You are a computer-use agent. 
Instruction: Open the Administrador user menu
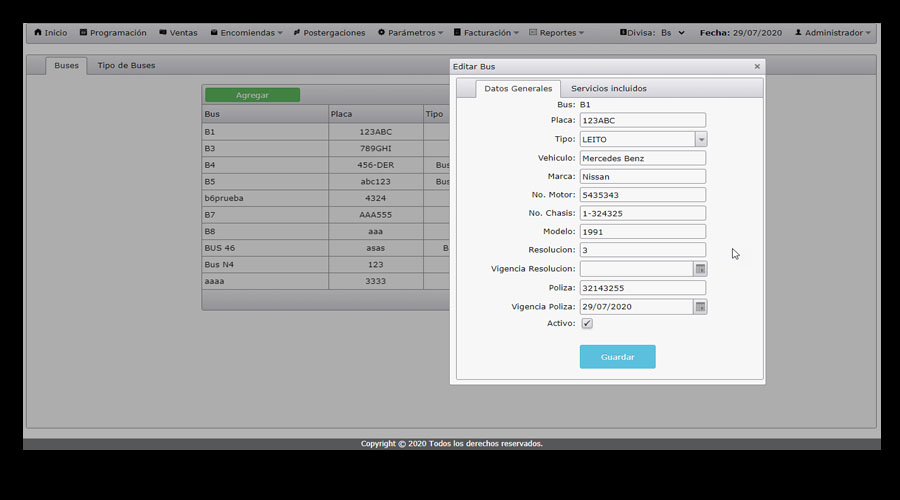pyautogui.click(x=832, y=33)
